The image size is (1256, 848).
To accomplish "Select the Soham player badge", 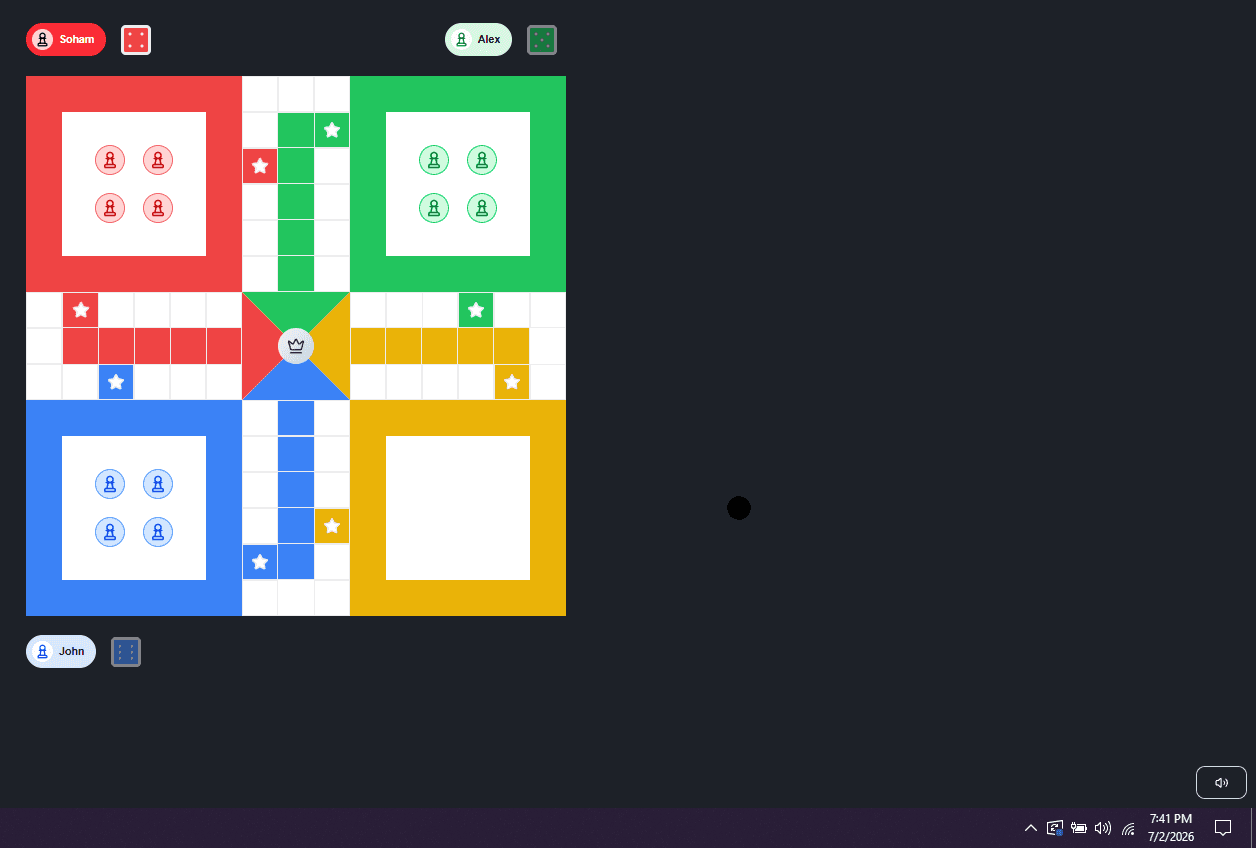I will click(66, 40).
